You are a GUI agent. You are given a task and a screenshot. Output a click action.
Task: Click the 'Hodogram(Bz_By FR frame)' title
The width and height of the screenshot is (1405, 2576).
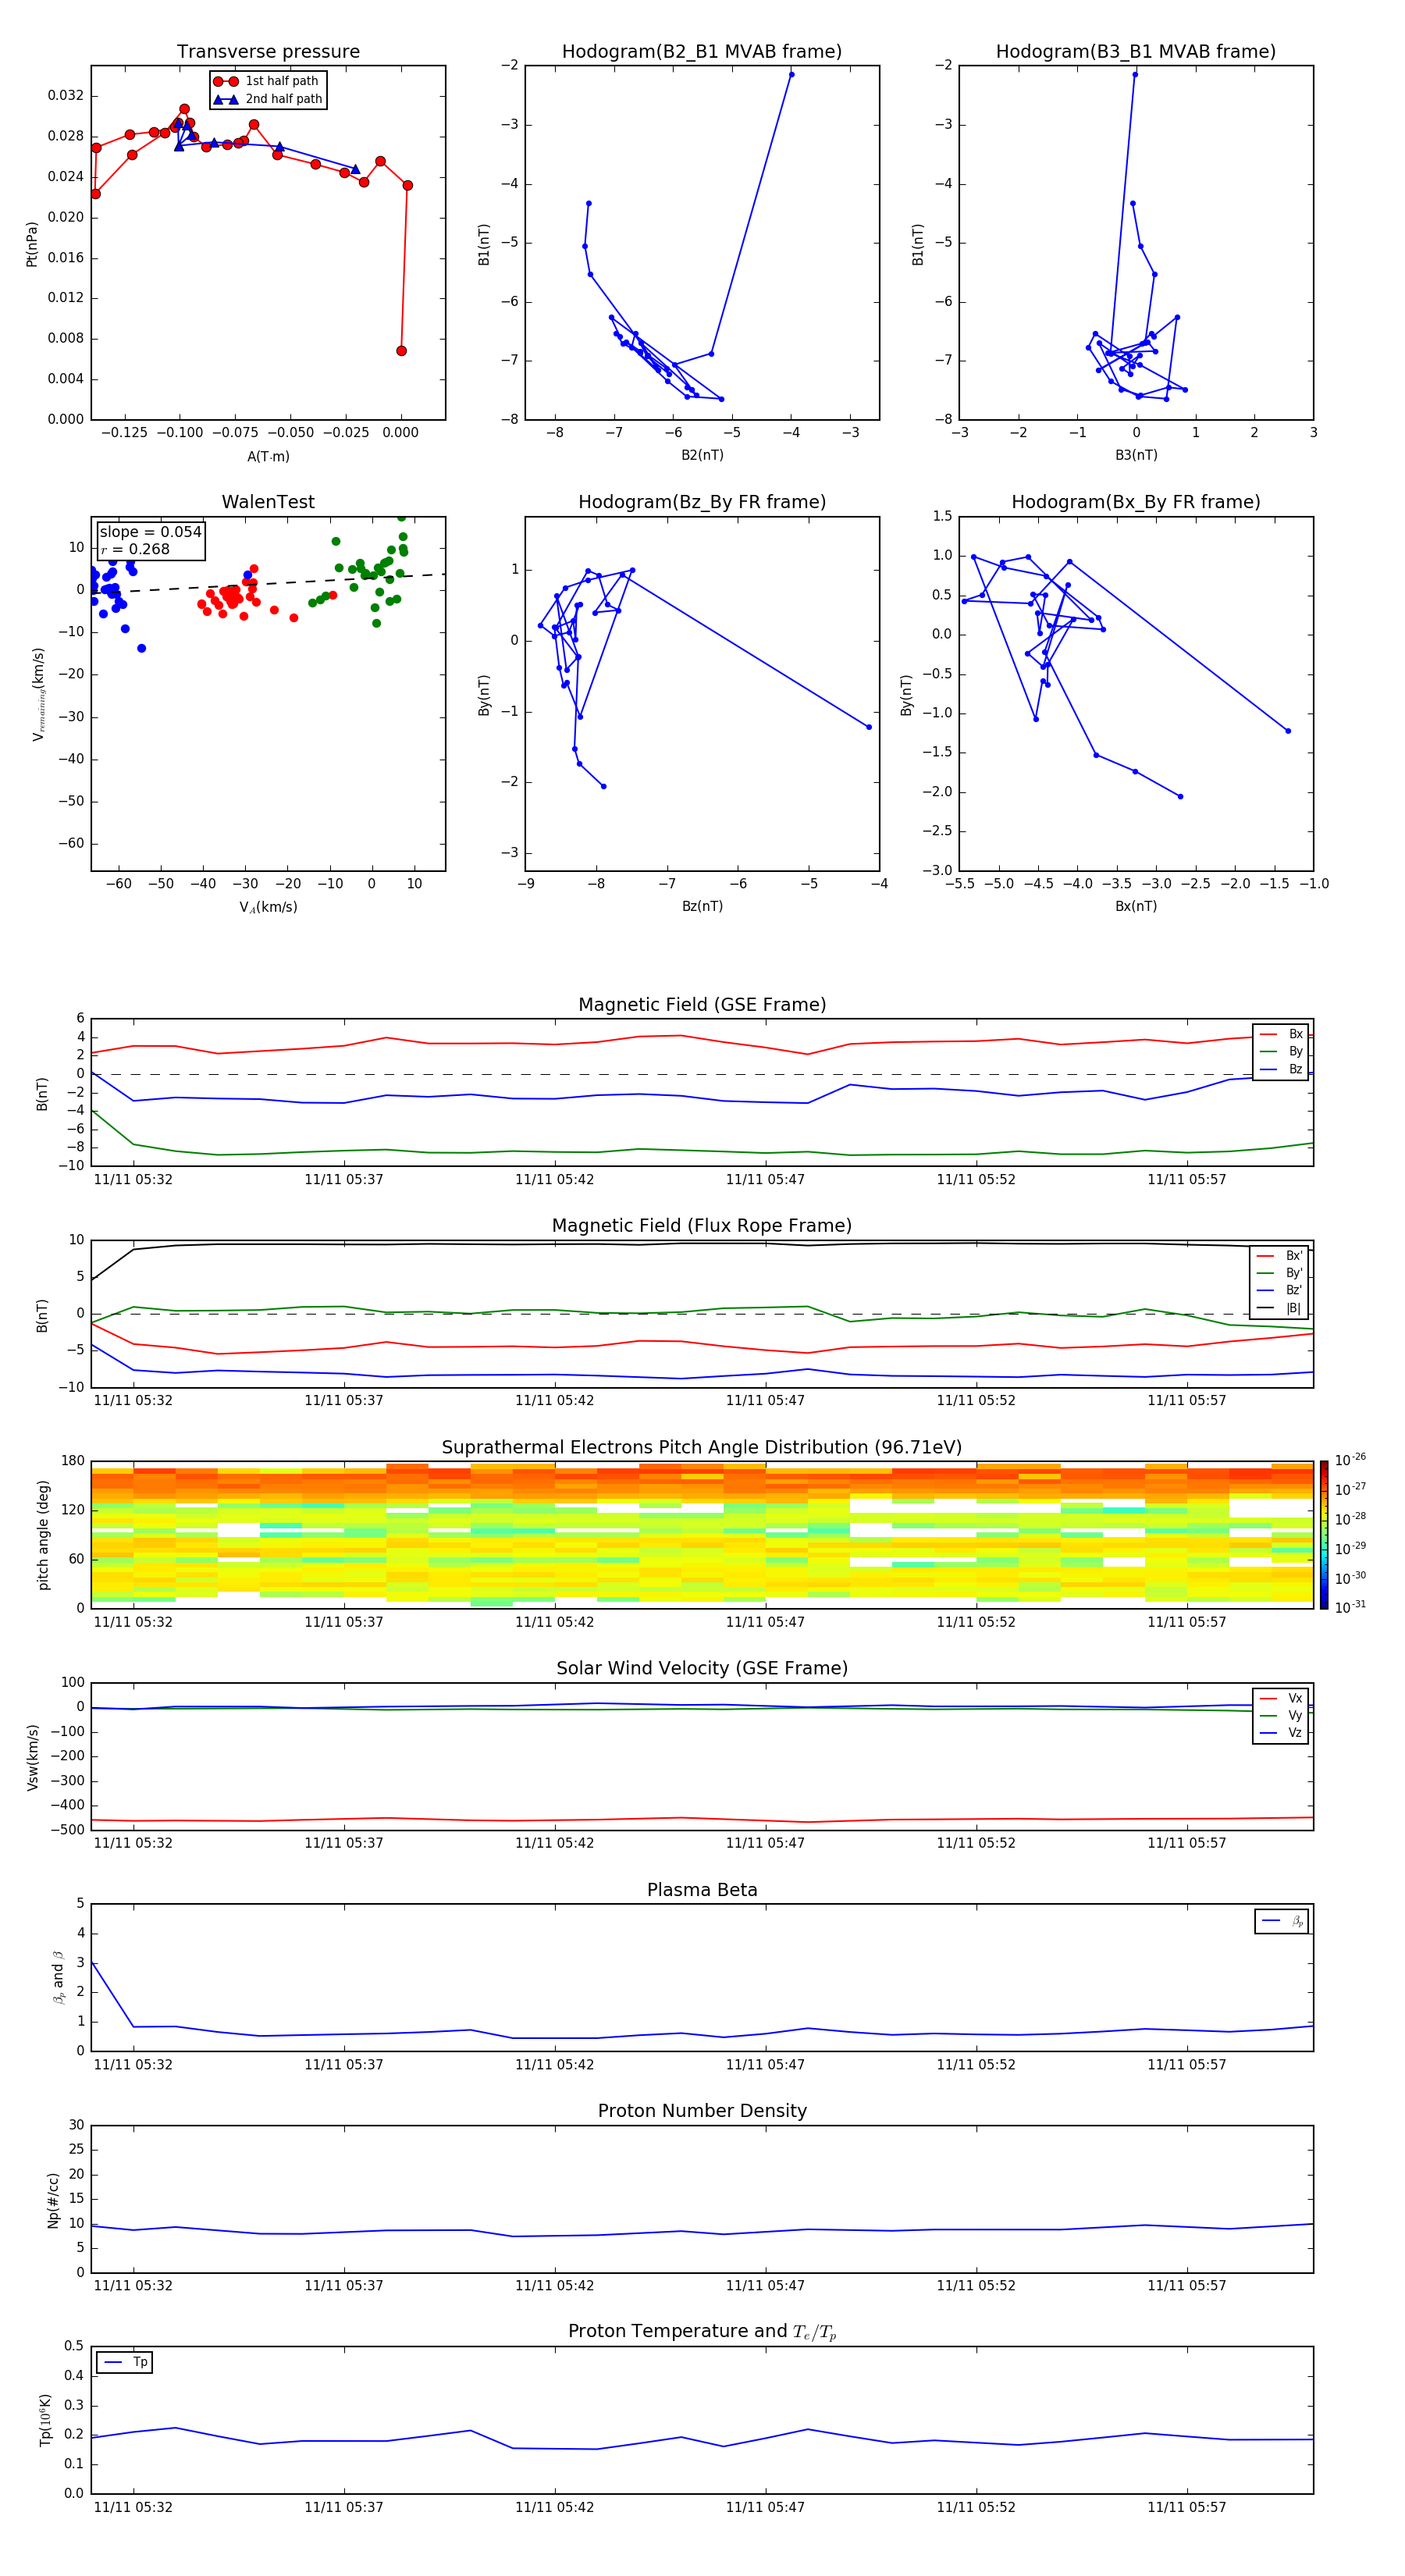(x=702, y=502)
